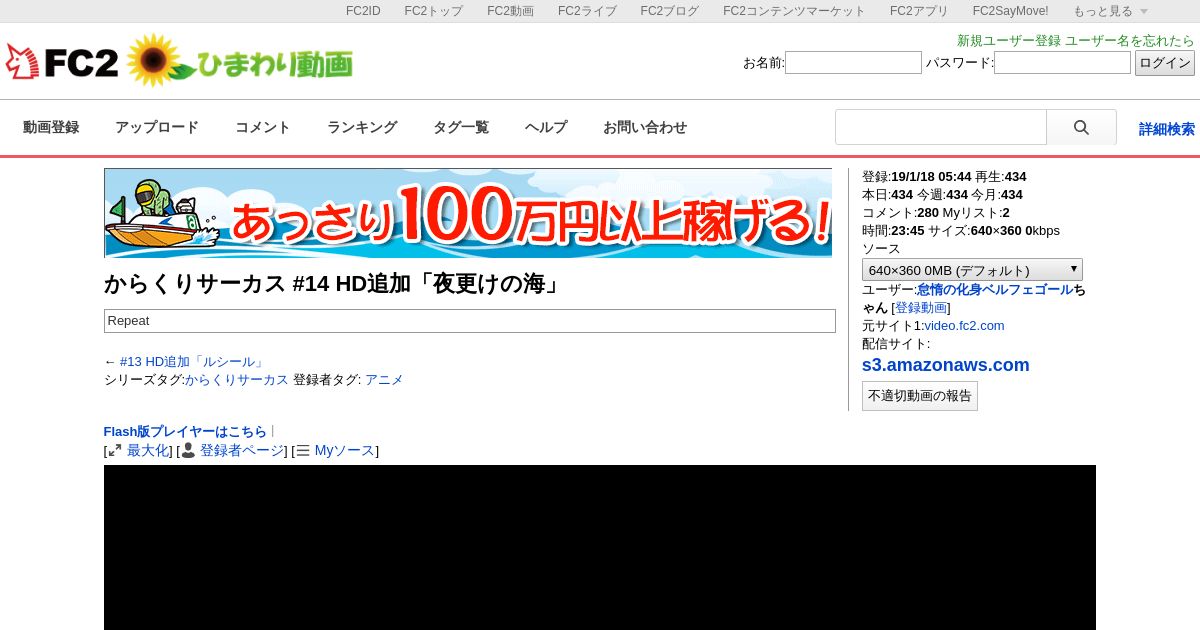Open ヘルプ menu item
This screenshot has height=630, width=1200.
[x=546, y=127]
